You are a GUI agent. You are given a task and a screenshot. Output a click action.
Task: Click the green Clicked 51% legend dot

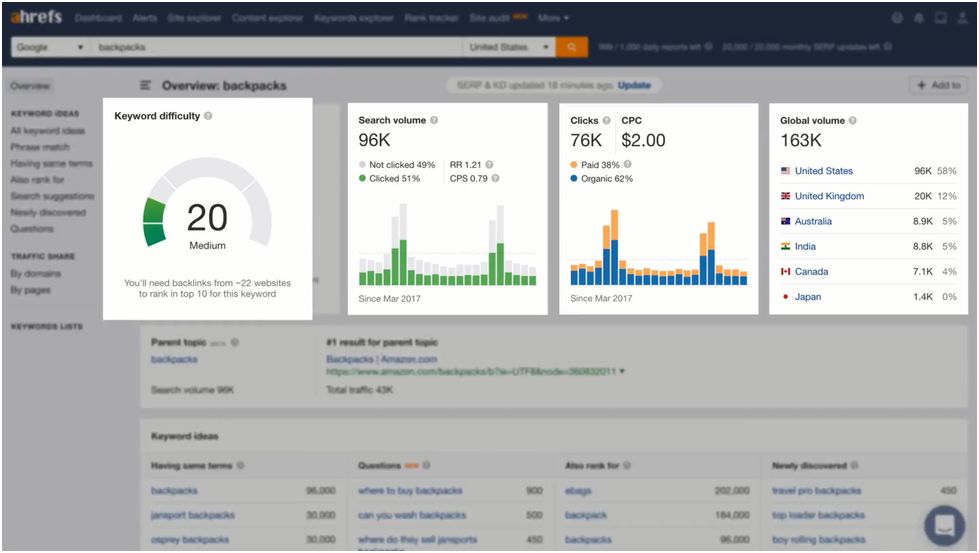[x=362, y=179]
